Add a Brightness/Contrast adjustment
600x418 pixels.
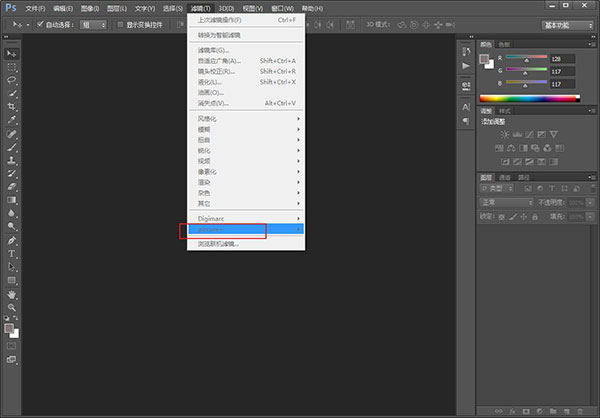click(506, 133)
